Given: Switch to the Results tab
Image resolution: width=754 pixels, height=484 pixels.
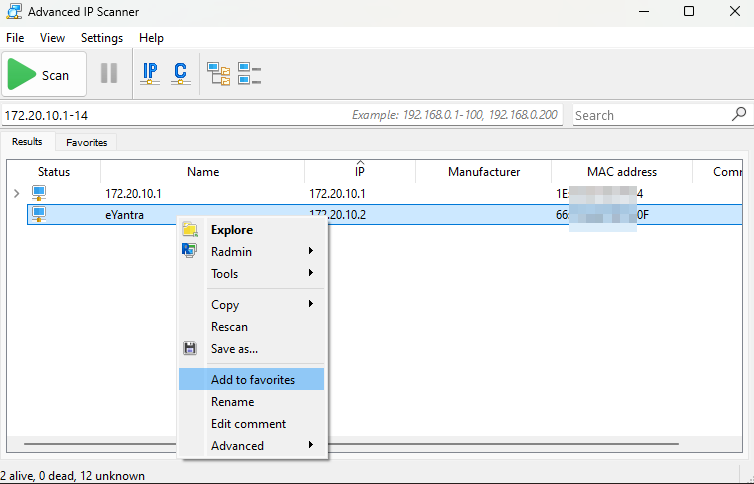Looking at the screenshot, I should point(27,141).
